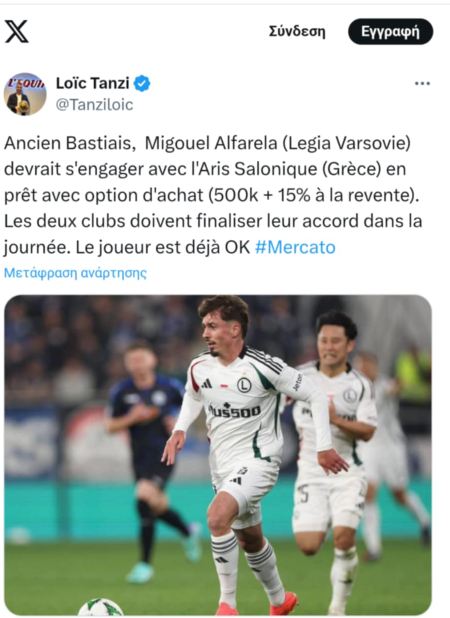Translate post via Μετάφραση ανάρτησης
450x618 pixels.
tap(75, 273)
